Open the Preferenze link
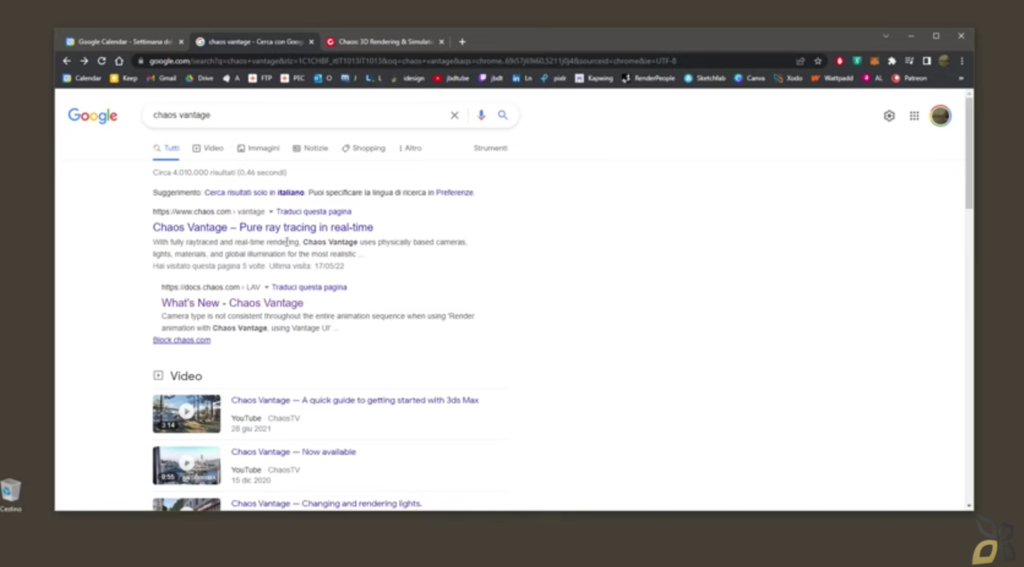Viewport: 1024px width, 567px height. click(455, 193)
